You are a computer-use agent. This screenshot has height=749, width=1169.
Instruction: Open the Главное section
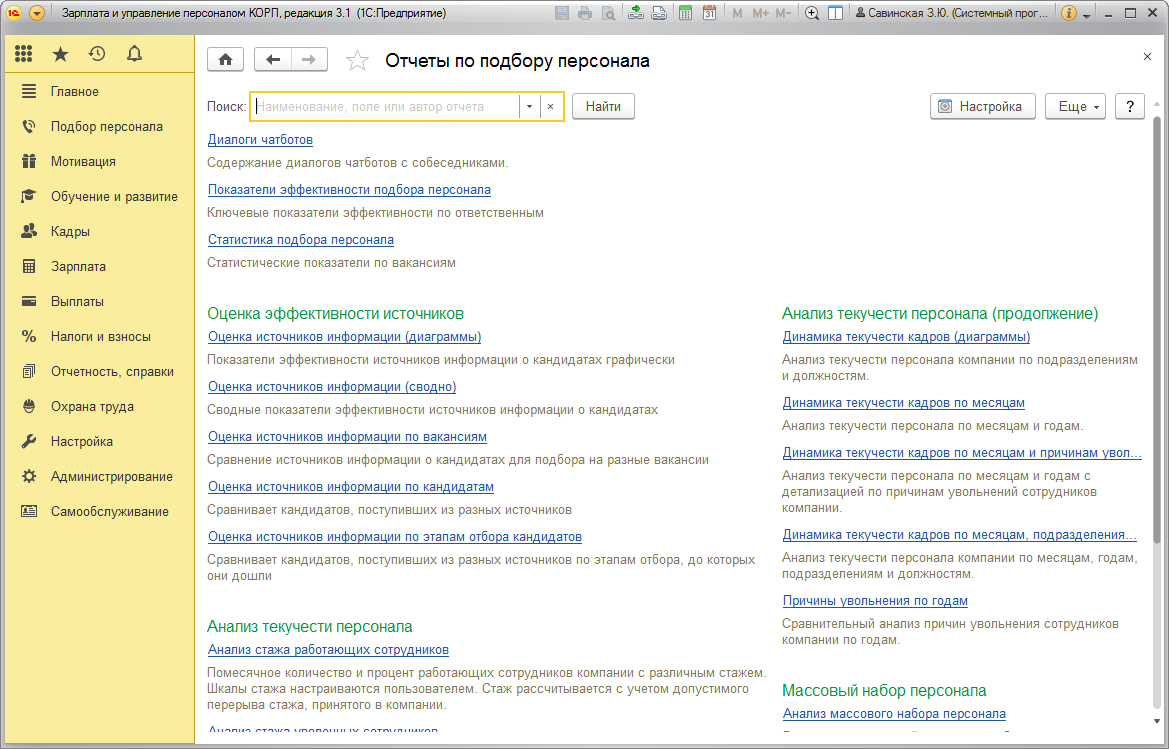99,92
